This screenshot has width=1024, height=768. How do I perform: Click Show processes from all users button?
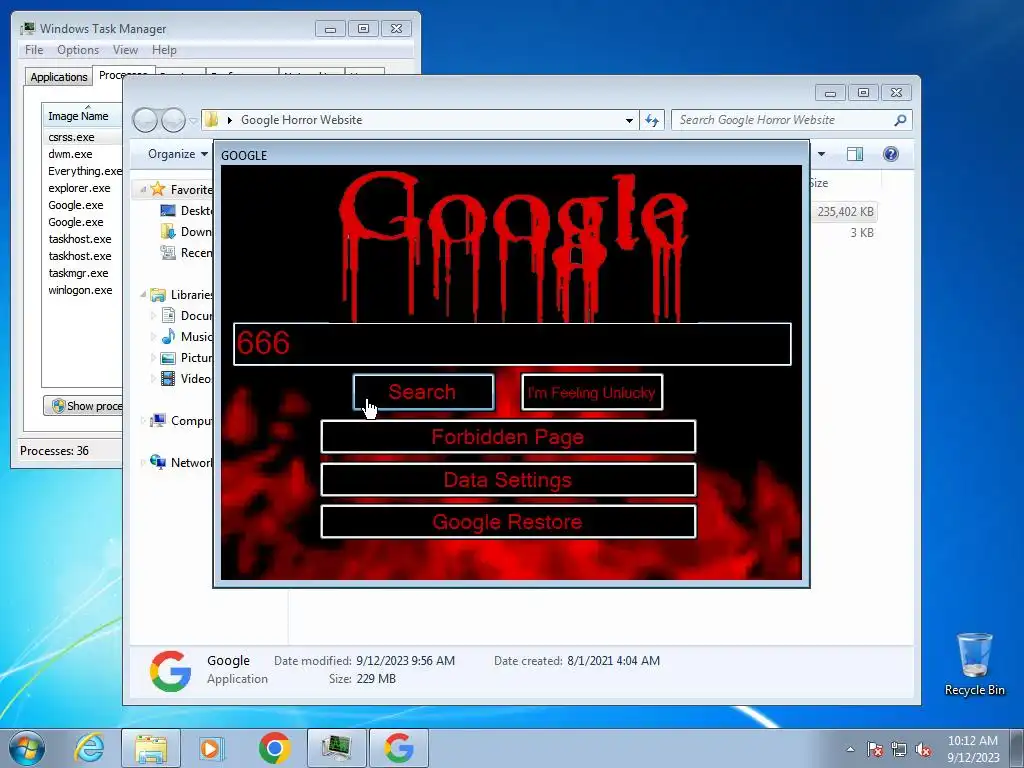point(83,406)
